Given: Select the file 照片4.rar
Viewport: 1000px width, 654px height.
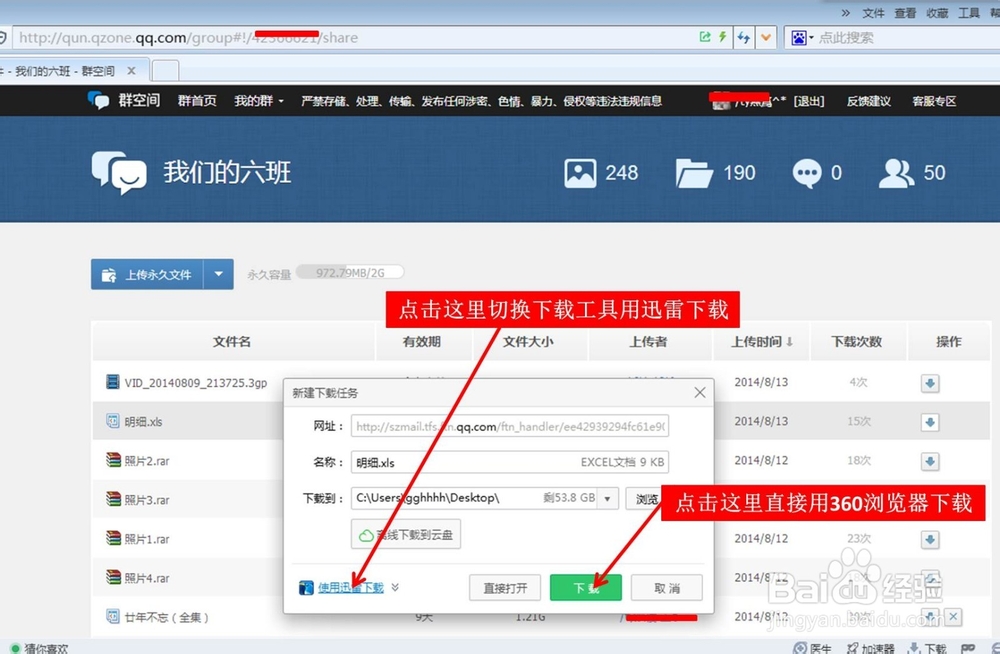Looking at the screenshot, I should click(147, 578).
